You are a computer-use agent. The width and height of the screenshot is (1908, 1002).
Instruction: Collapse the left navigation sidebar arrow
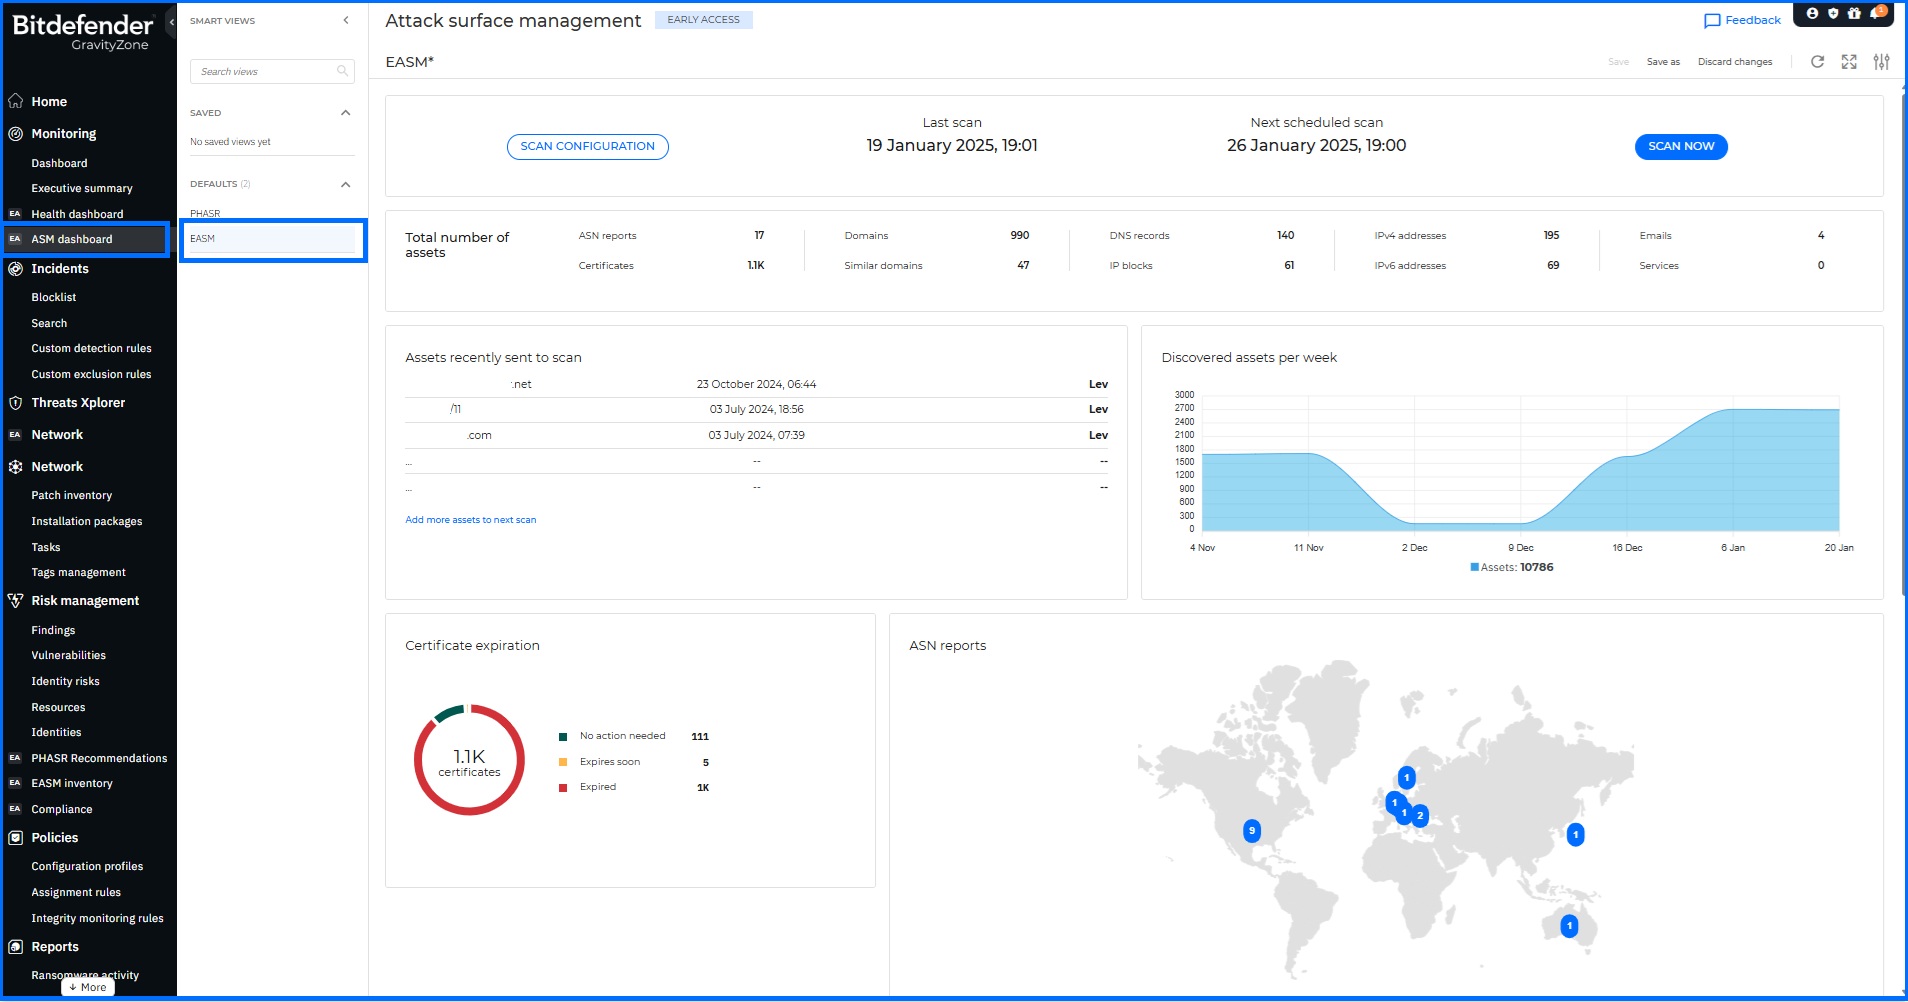[x=171, y=21]
